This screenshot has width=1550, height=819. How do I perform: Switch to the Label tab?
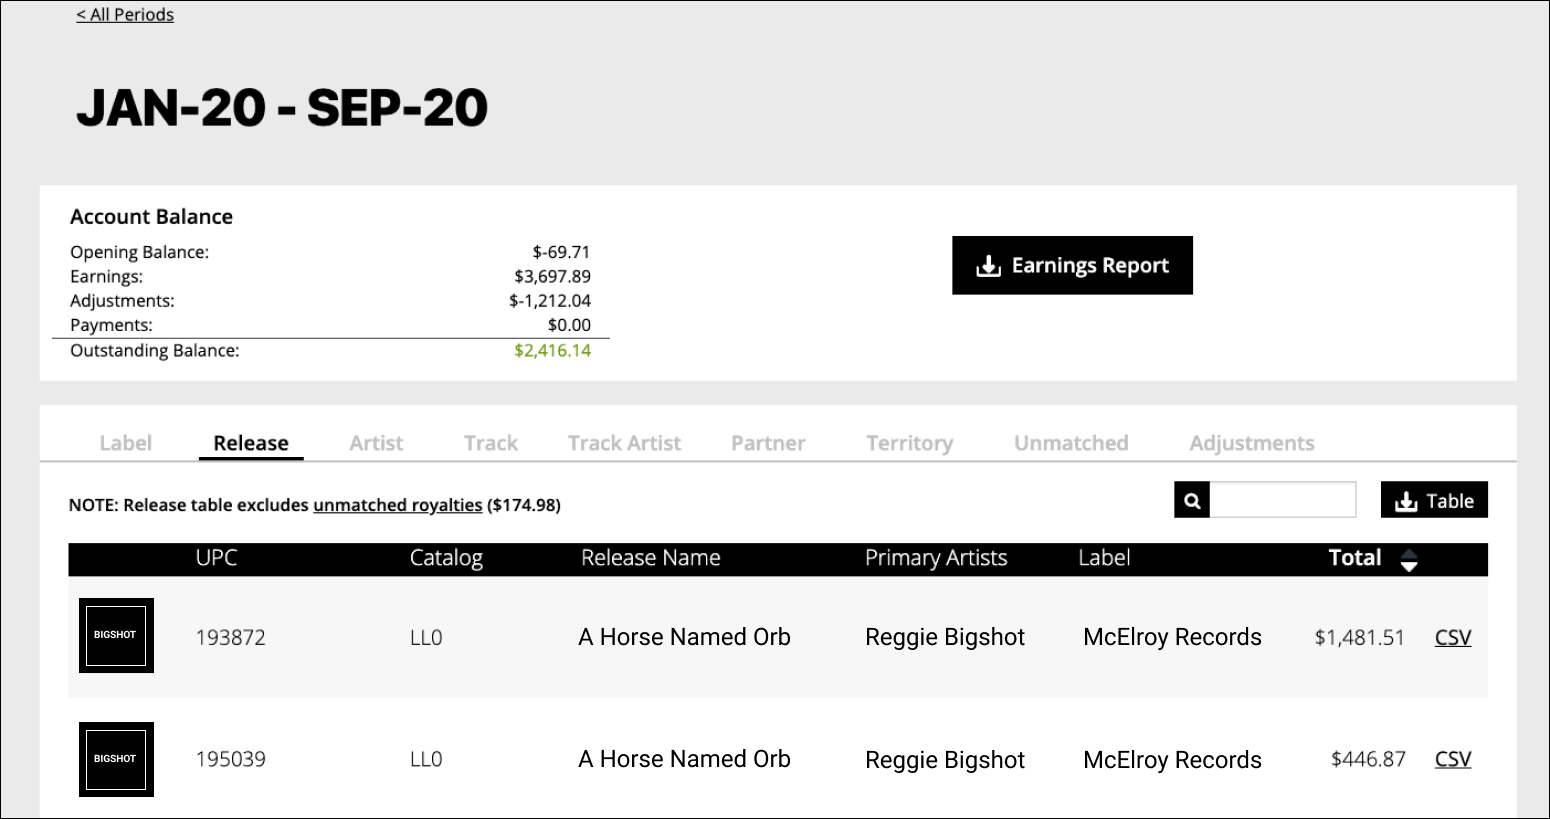click(126, 443)
